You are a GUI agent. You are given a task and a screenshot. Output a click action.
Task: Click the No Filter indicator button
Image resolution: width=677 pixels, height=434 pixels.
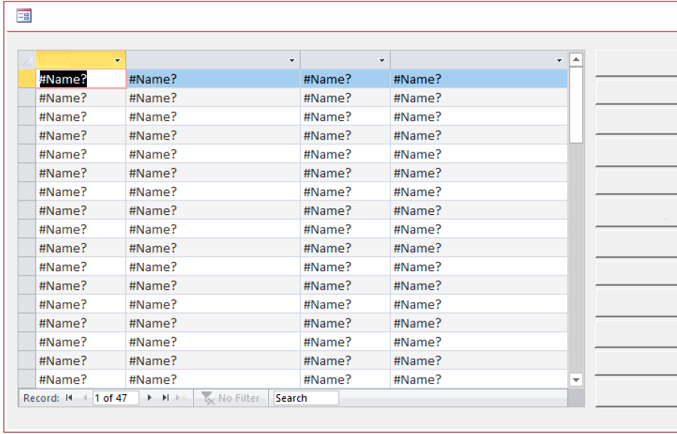231,398
